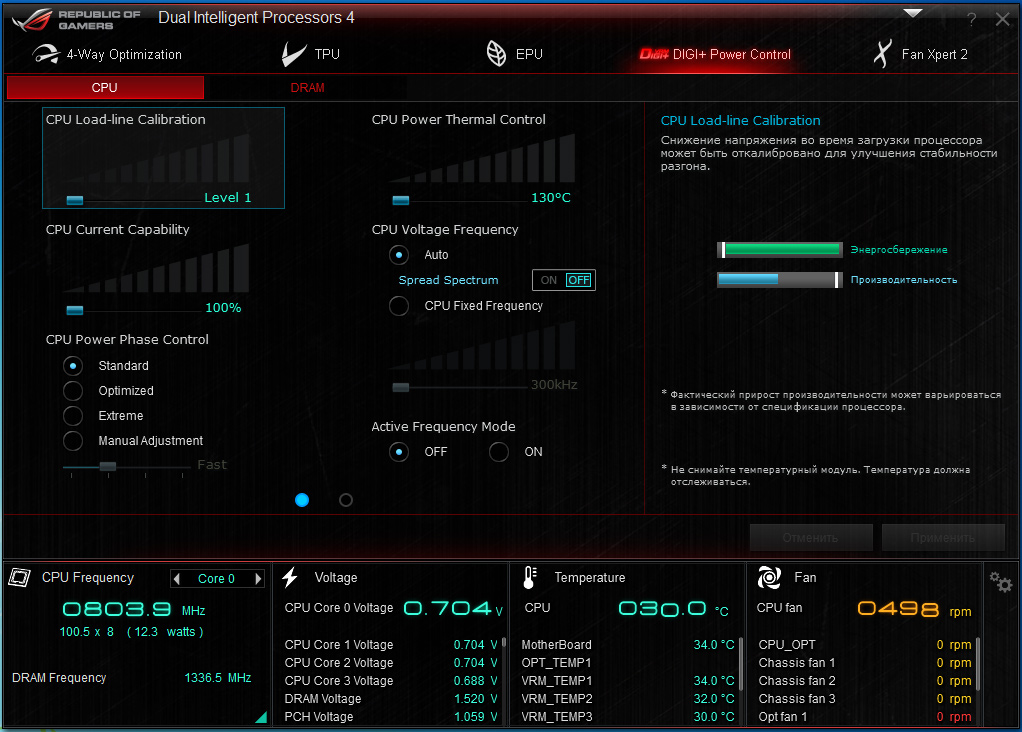
Task: Click the Core 0 selector label
Action: coord(216,579)
